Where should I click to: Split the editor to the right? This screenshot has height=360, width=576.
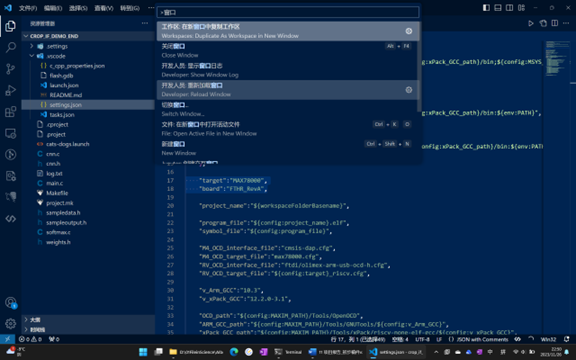click(x=555, y=23)
